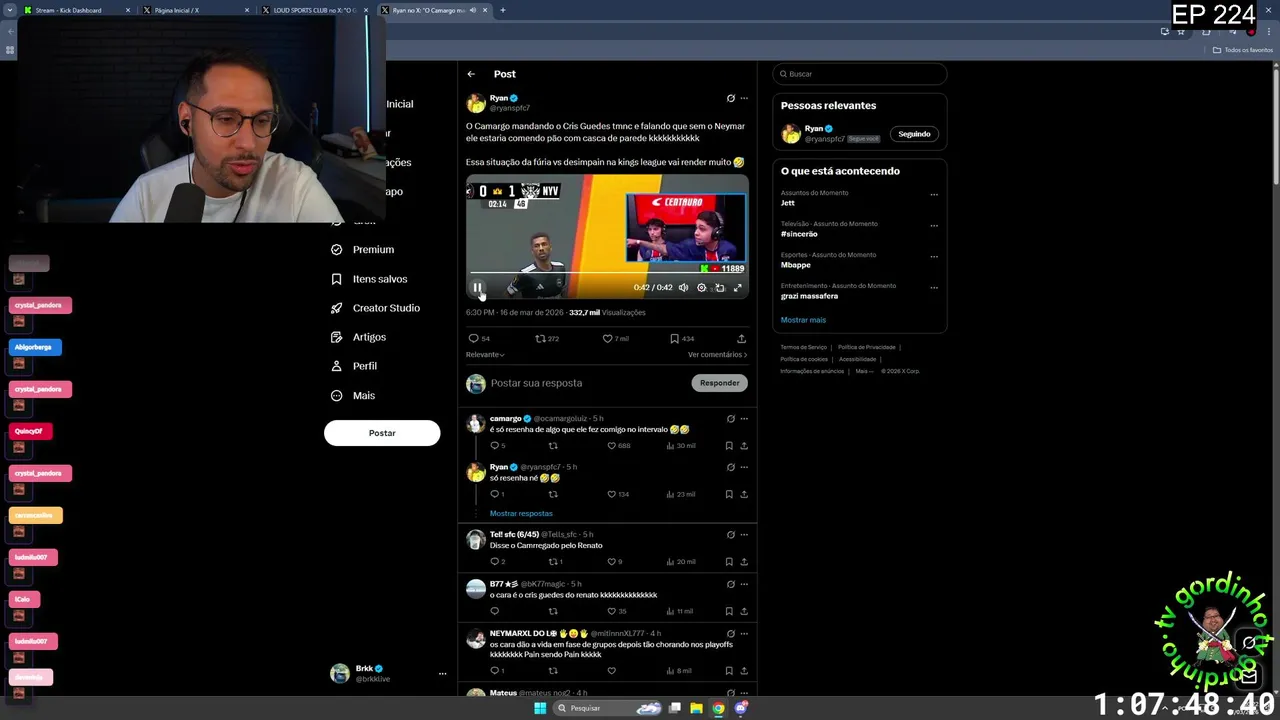Switch to Stream - Kick Dashboard tab
This screenshot has width=1280, height=720.
point(76,10)
